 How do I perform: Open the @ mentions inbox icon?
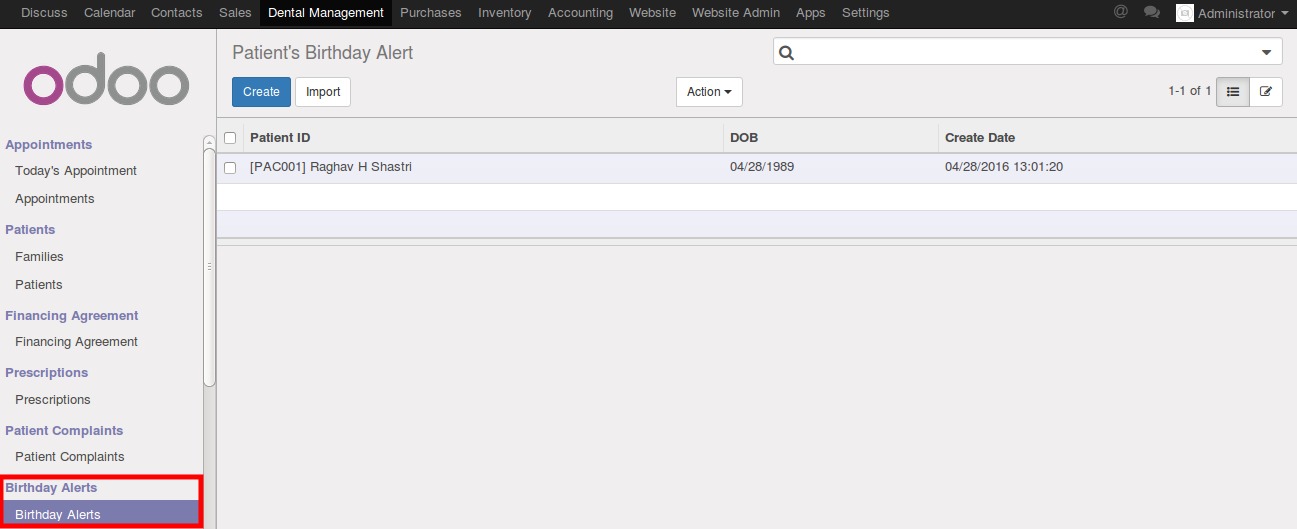point(1120,12)
